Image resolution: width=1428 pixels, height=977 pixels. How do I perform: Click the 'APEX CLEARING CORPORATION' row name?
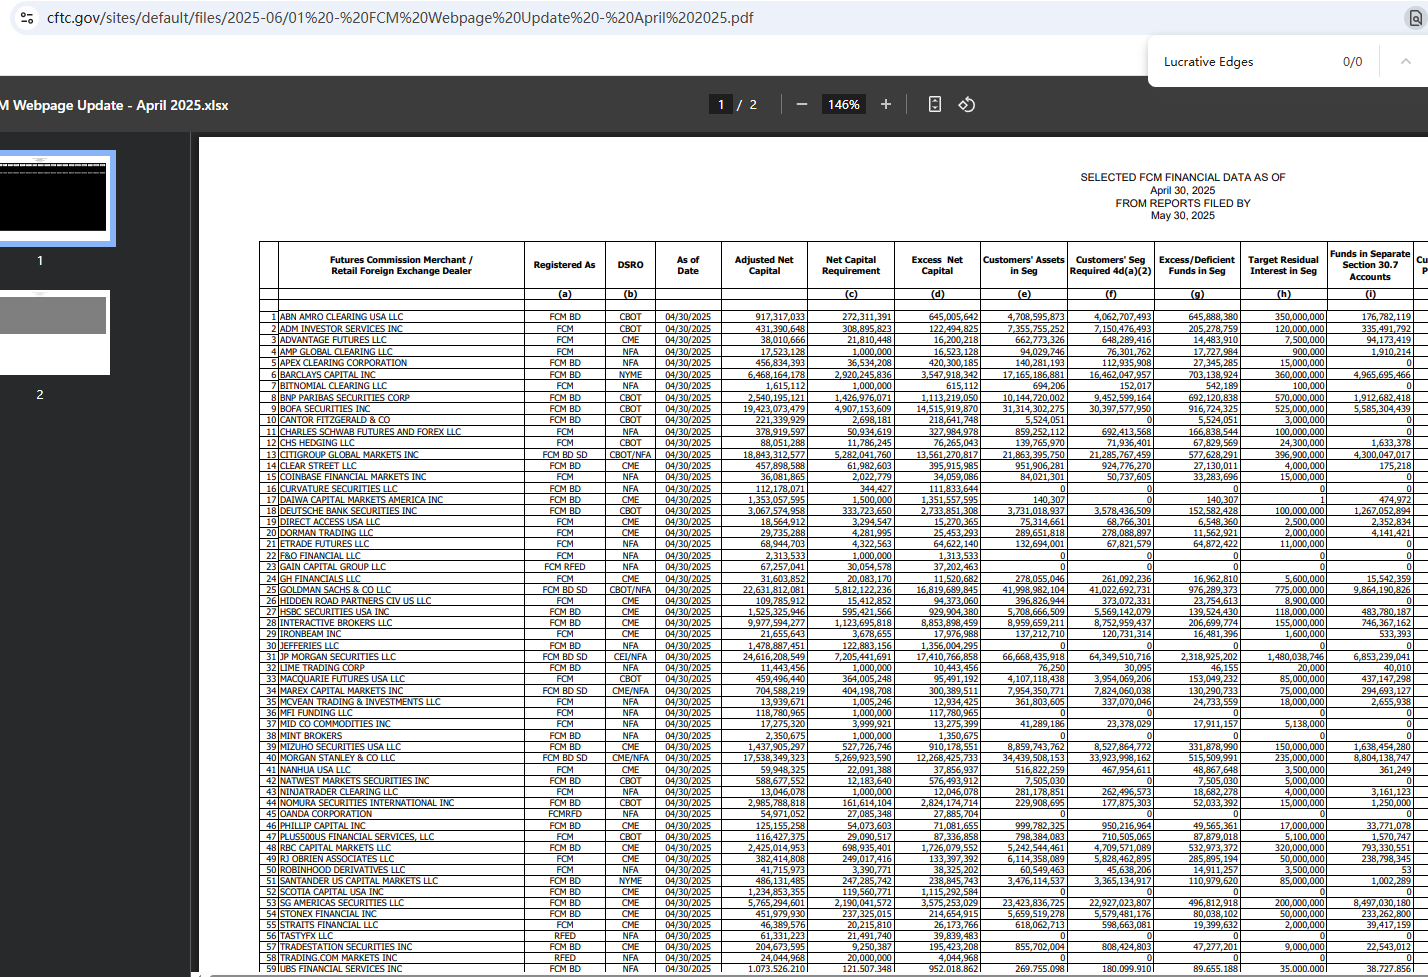tap(343, 363)
